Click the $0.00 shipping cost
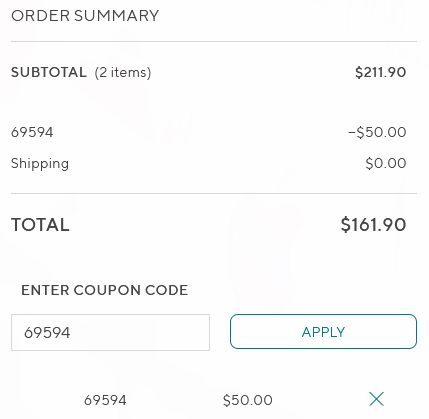This screenshot has height=419, width=429. (x=386, y=163)
